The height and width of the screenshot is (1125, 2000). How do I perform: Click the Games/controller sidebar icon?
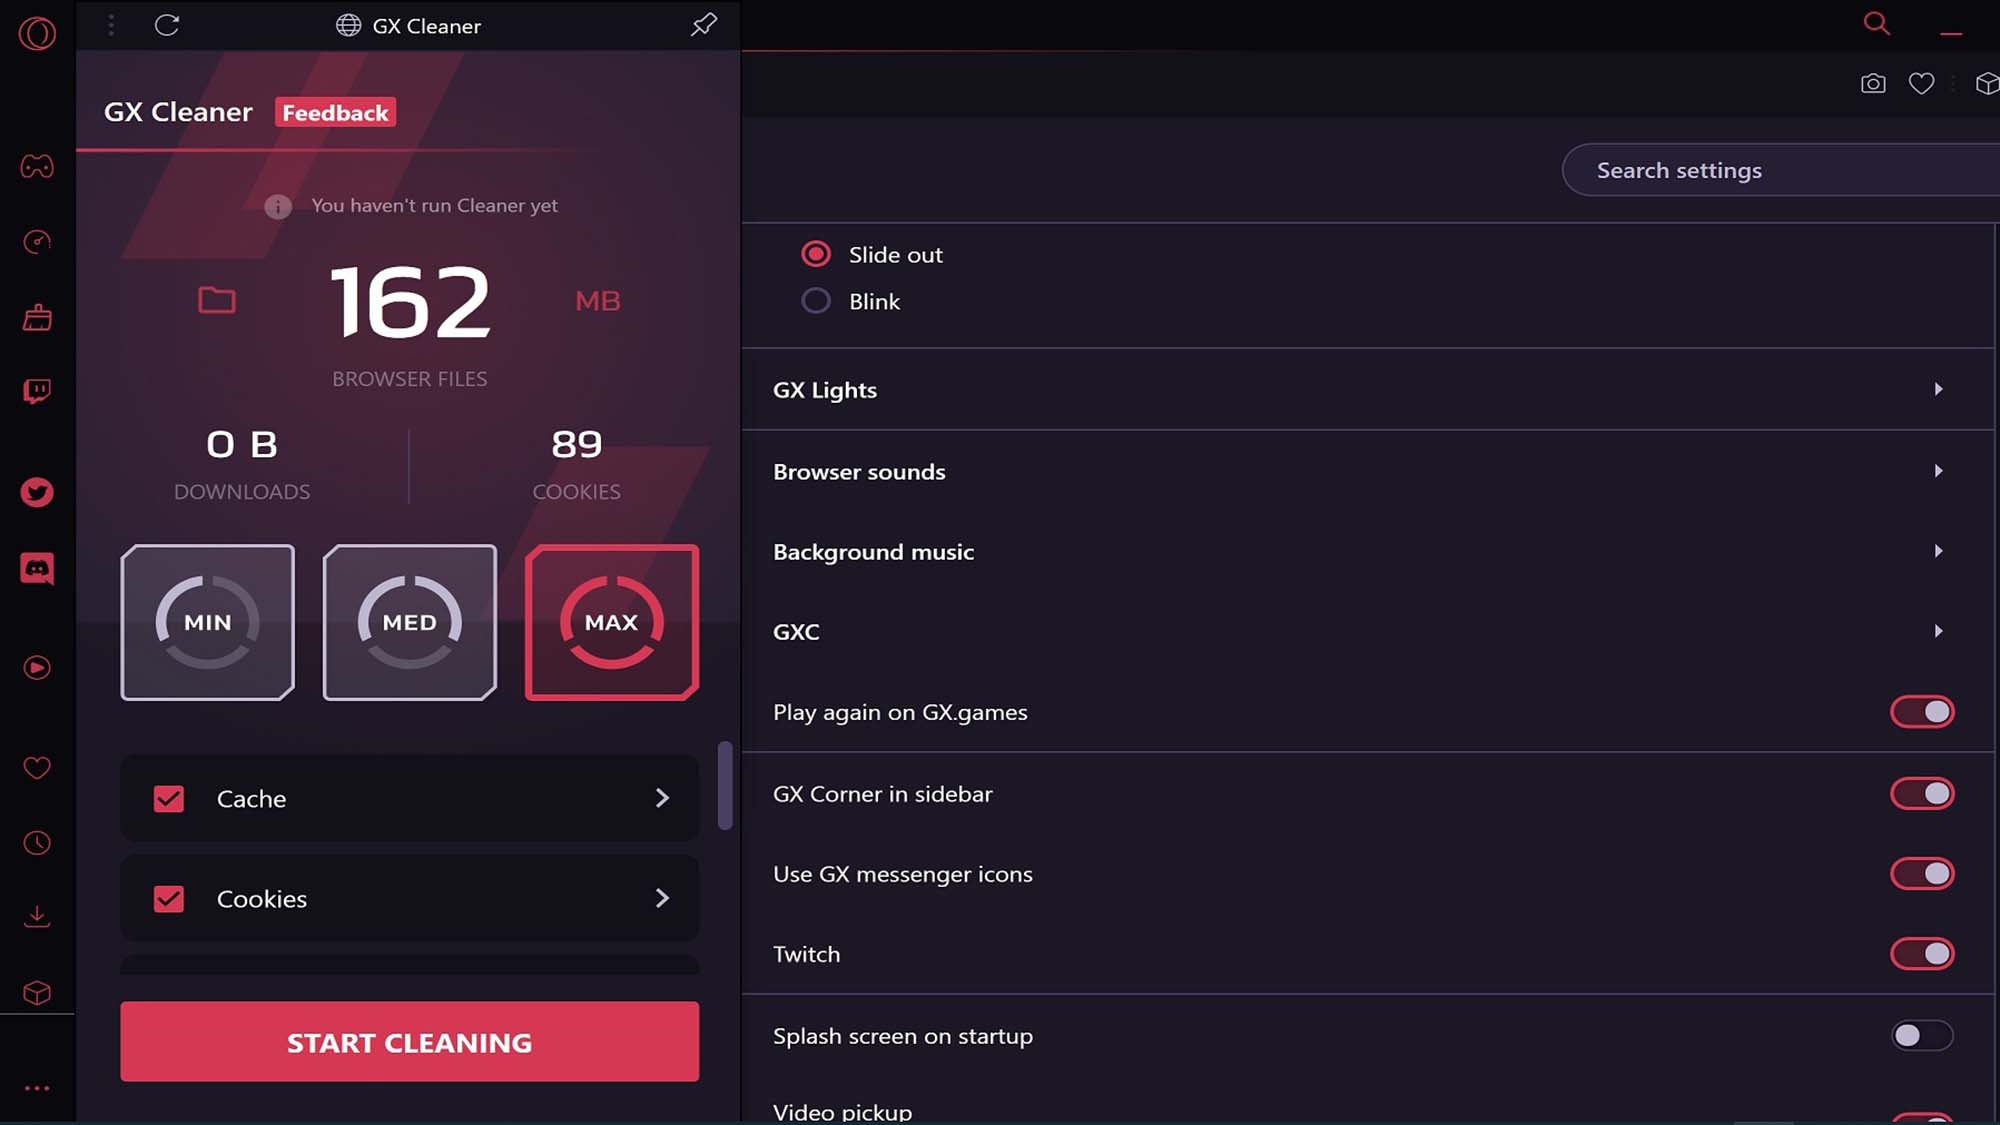[37, 165]
